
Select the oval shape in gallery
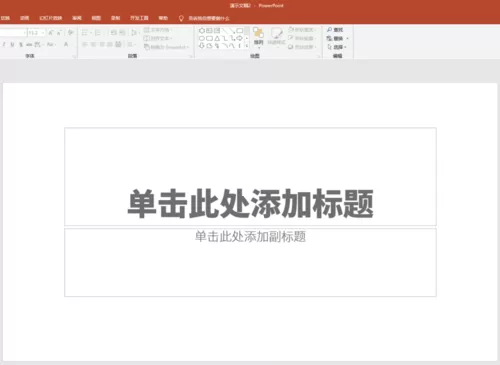(202, 38)
